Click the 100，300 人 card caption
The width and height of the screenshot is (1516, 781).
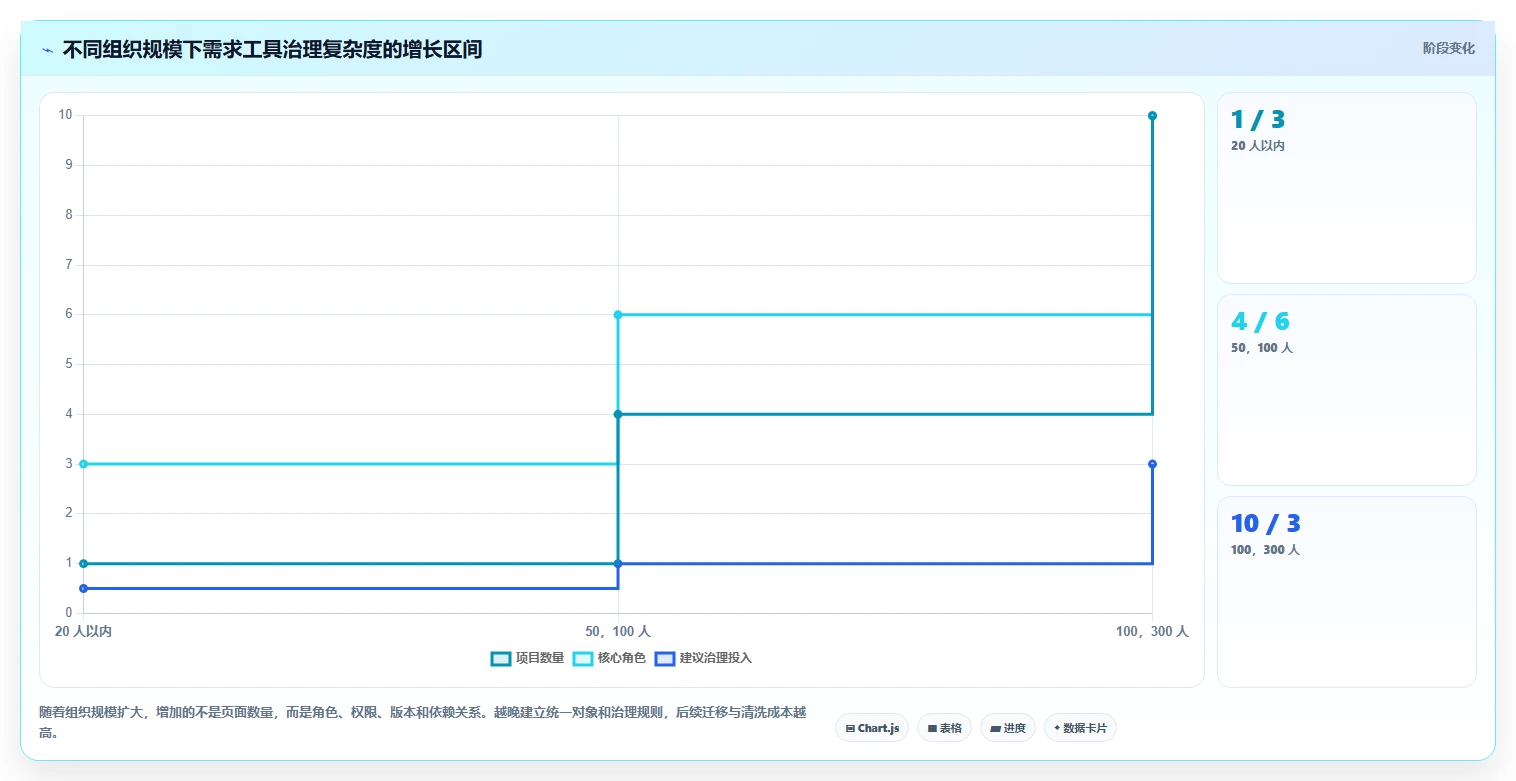click(x=1265, y=550)
